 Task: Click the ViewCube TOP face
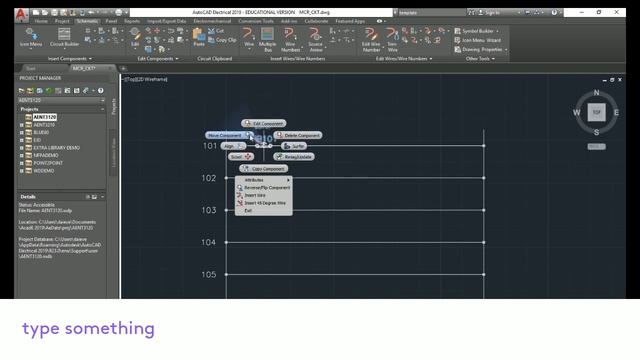[x=596, y=112]
